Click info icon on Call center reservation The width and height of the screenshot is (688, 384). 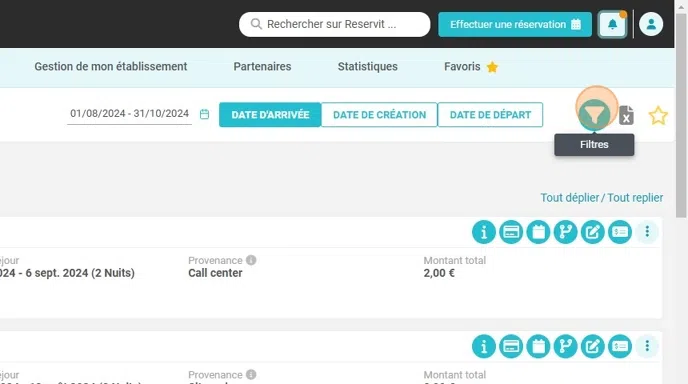tap(484, 232)
